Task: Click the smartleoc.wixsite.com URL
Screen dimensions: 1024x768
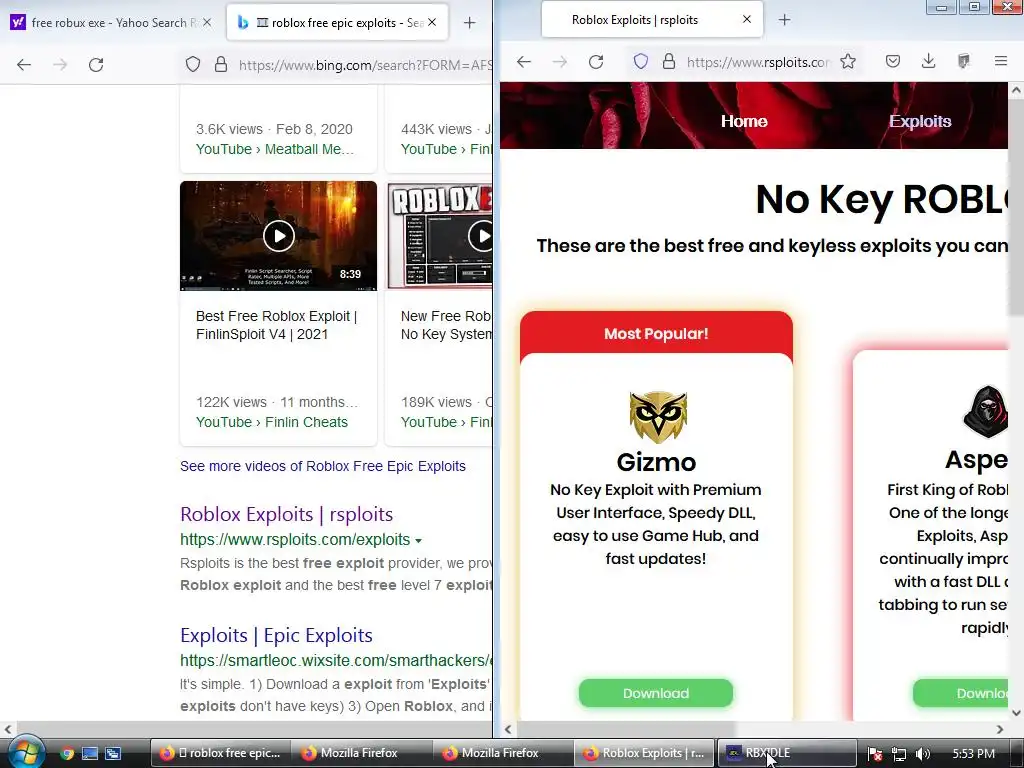Action: [x=336, y=660]
